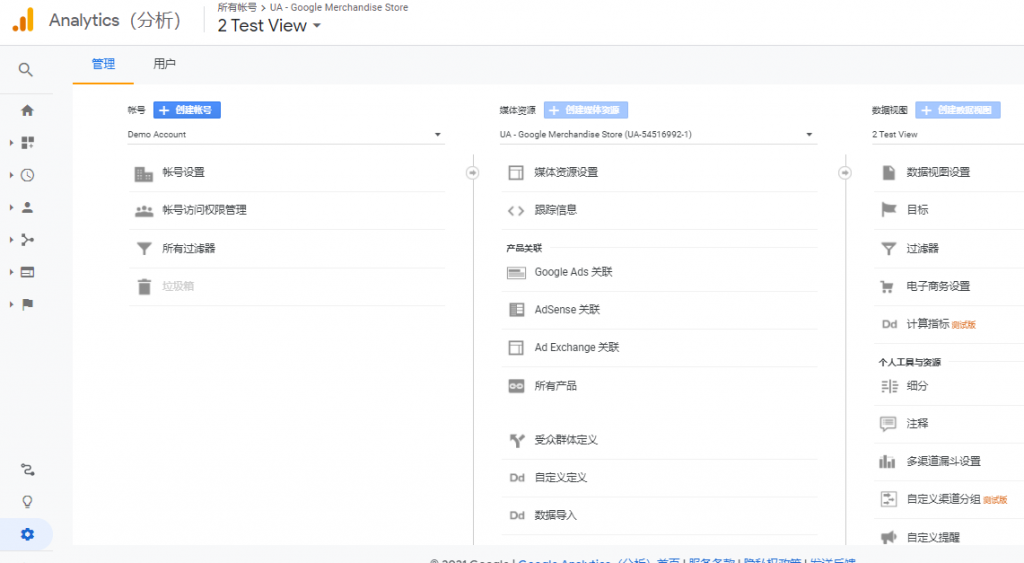Click link icon beside 所有产品
The width and height of the screenshot is (1024, 563).
tap(516, 386)
